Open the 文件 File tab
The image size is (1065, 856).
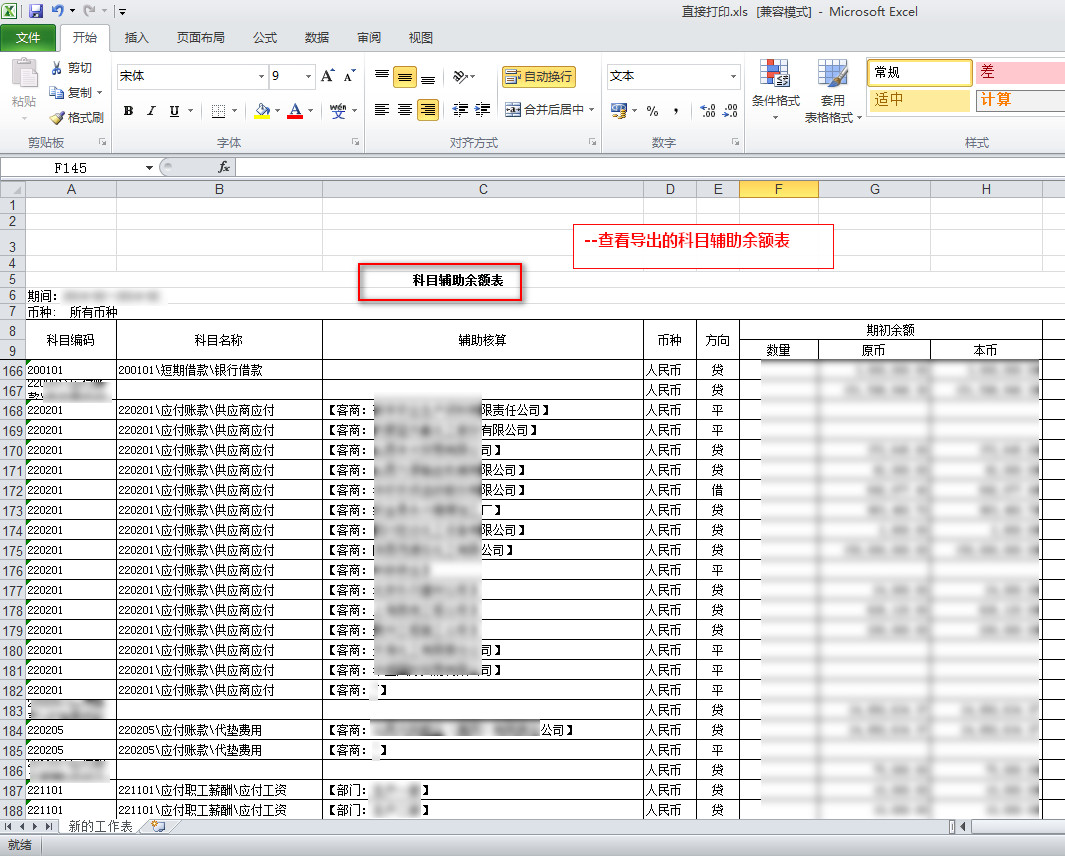click(x=28, y=38)
